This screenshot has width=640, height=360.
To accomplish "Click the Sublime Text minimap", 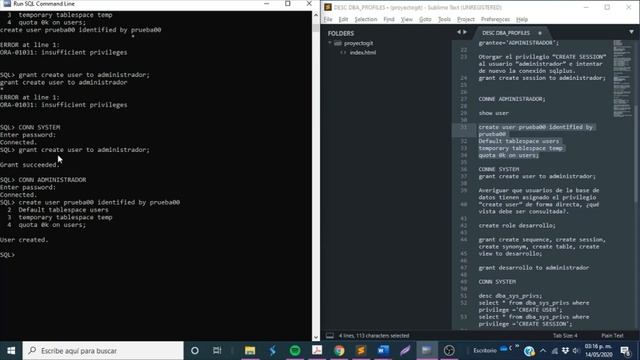I will (622, 78).
